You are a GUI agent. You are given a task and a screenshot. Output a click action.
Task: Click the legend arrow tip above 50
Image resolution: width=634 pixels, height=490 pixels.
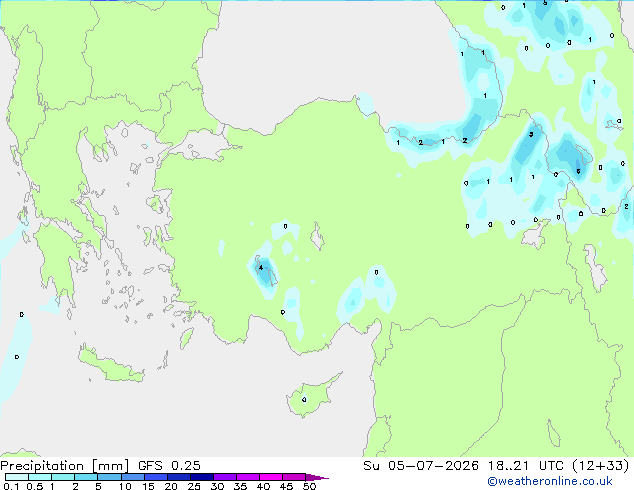click(x=317, y=477)
